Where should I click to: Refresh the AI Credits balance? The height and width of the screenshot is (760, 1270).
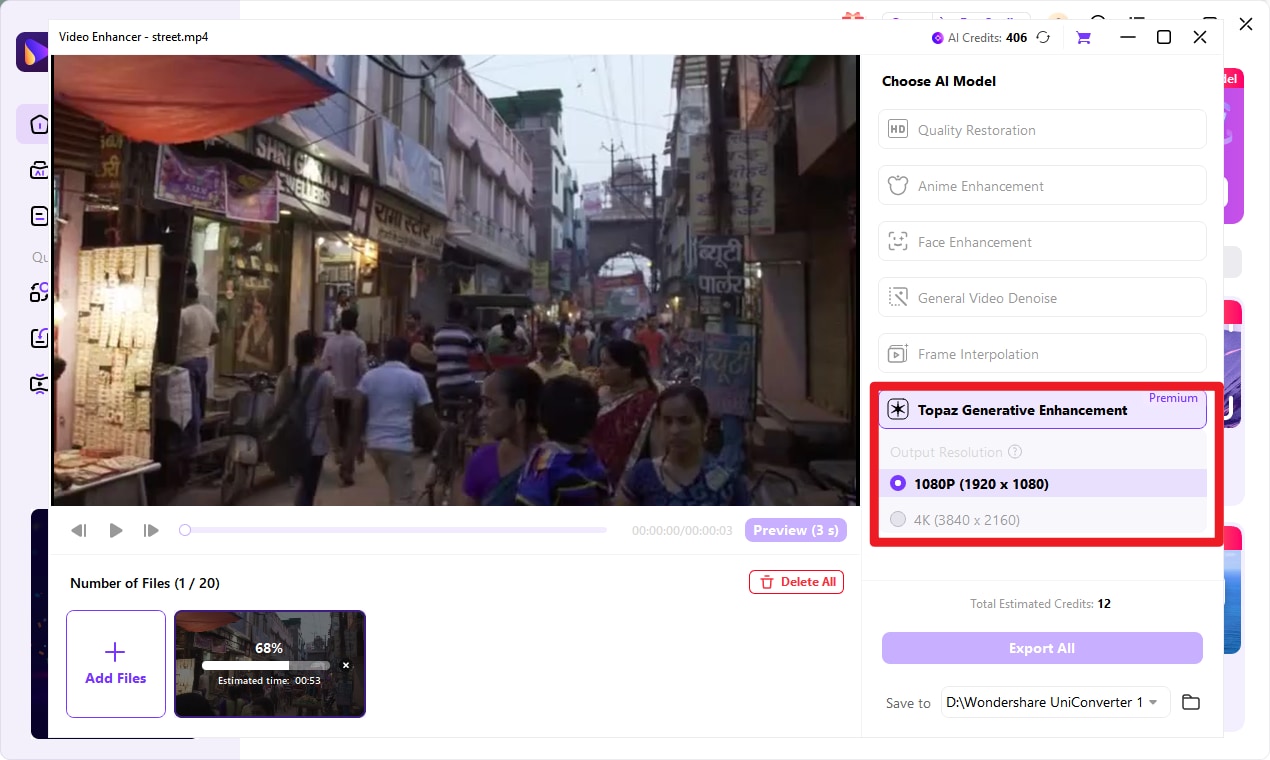tap(1043, 37)
